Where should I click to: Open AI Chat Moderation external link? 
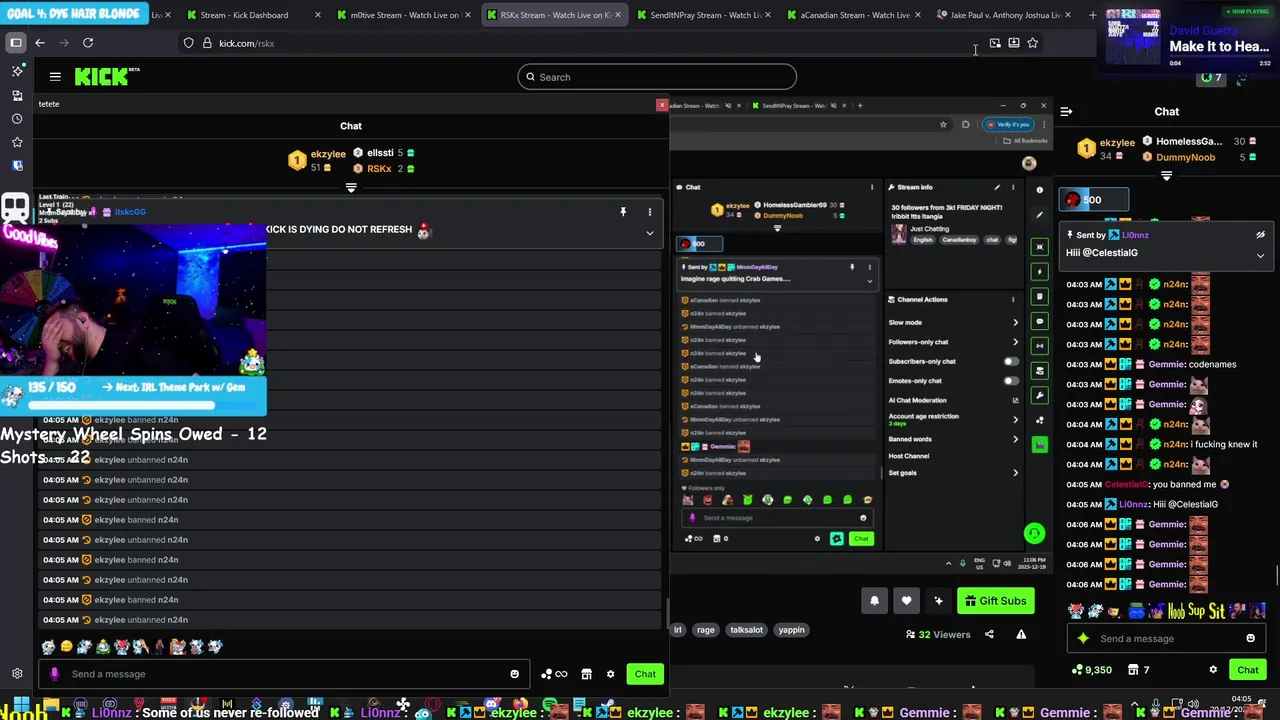point(1015,400)
